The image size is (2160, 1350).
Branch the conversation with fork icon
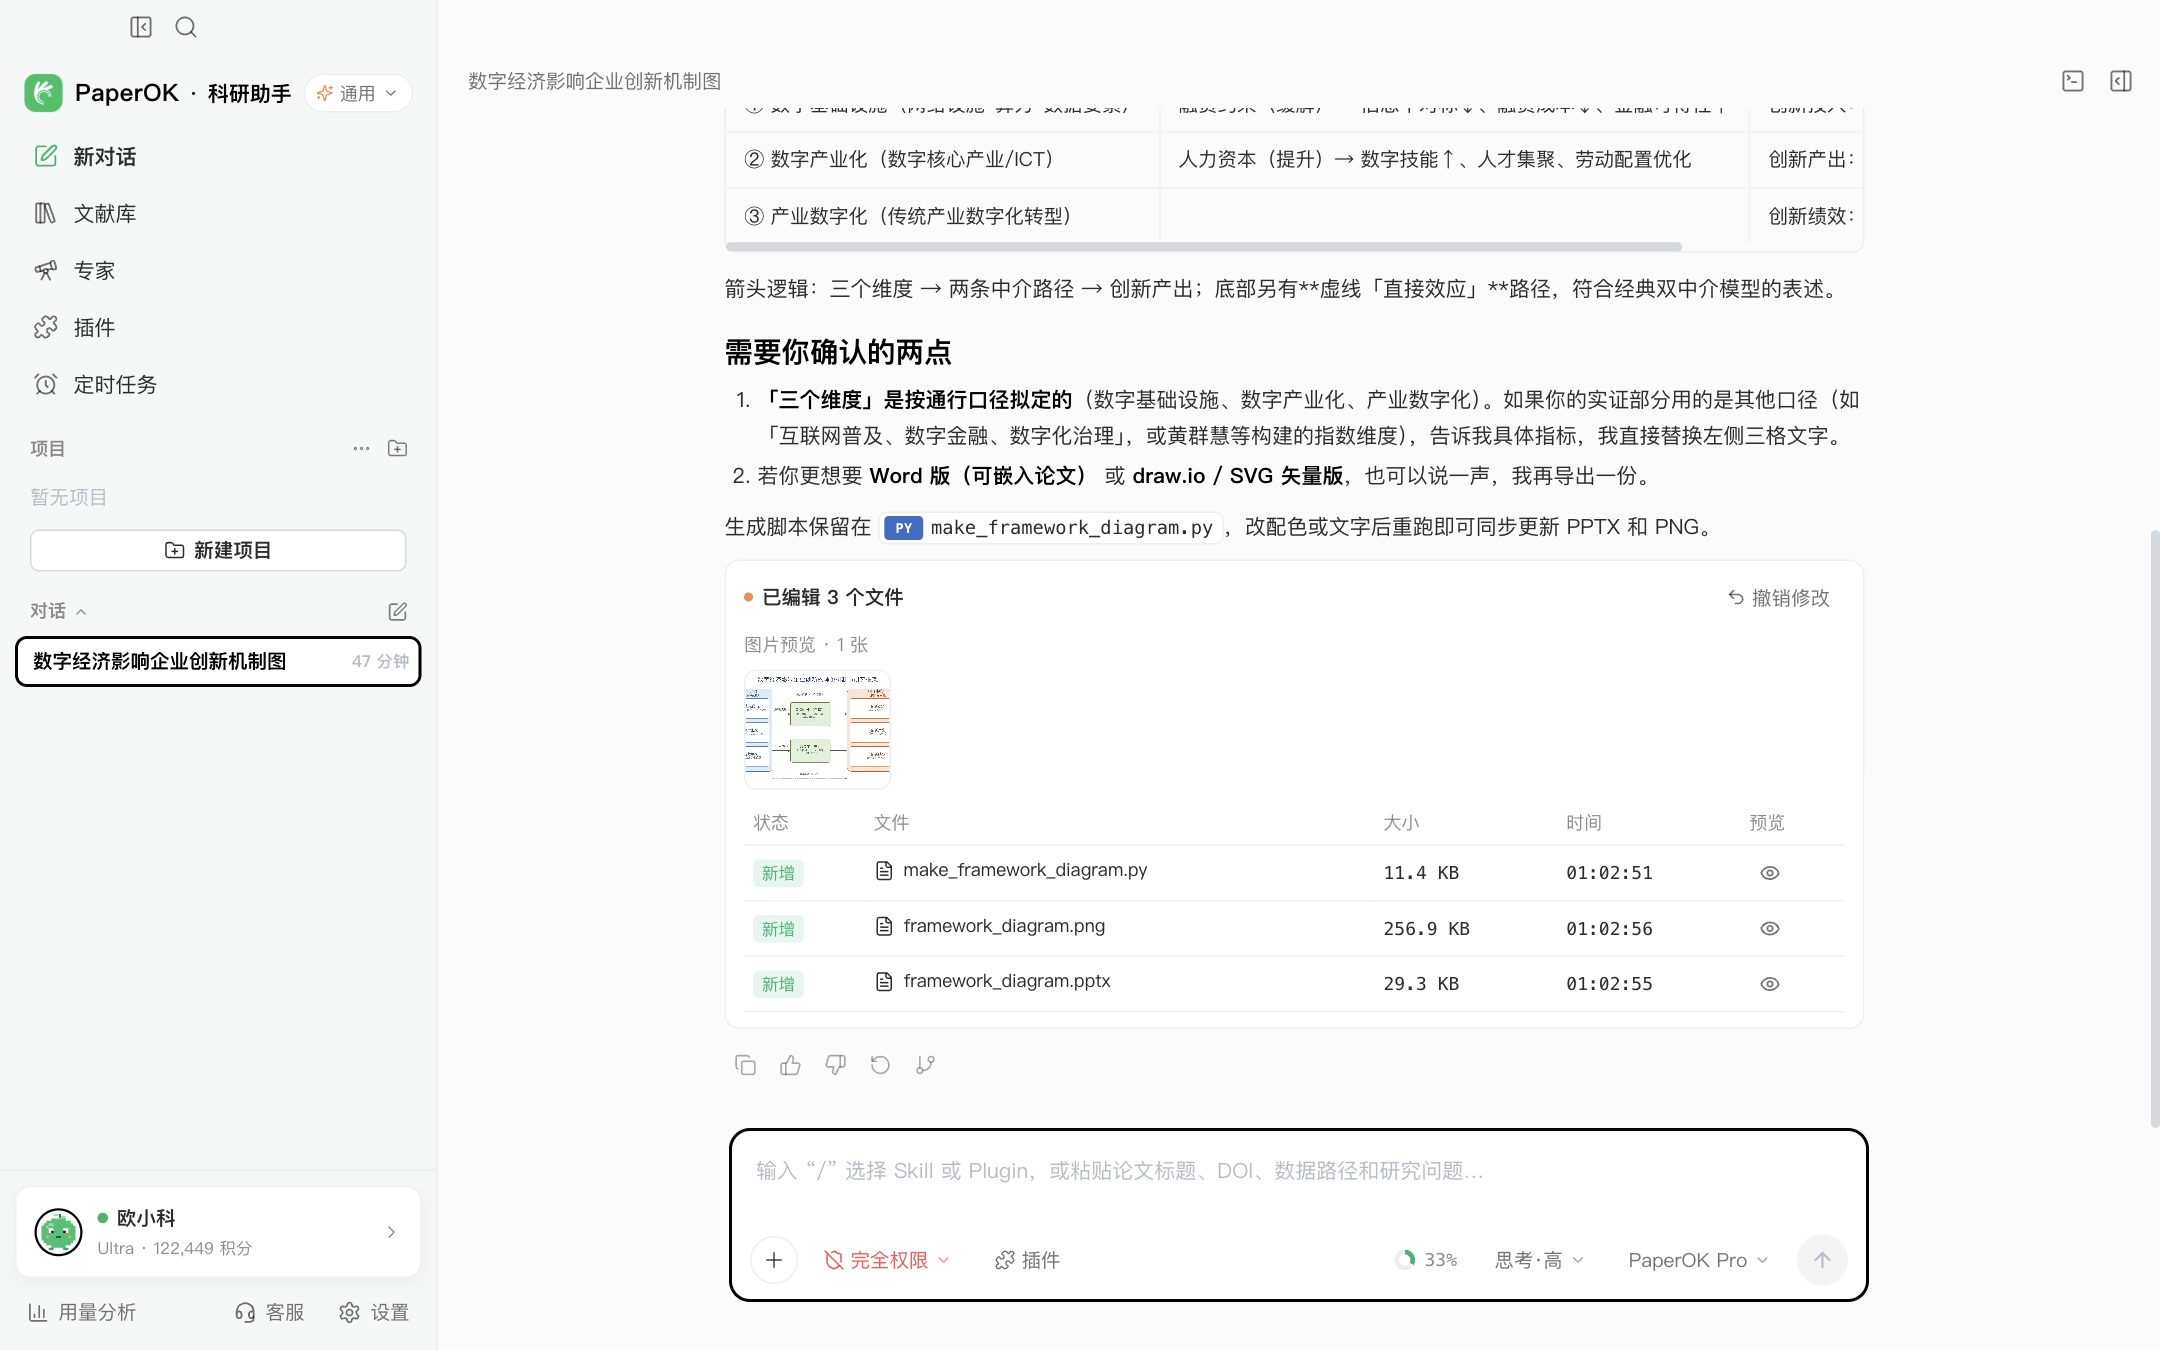[925, 1065]
